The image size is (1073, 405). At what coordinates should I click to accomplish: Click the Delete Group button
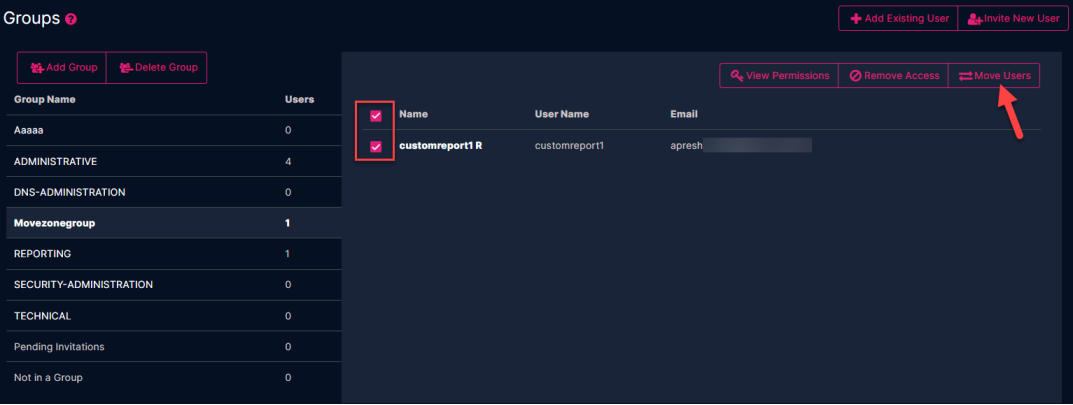point(157,68)
